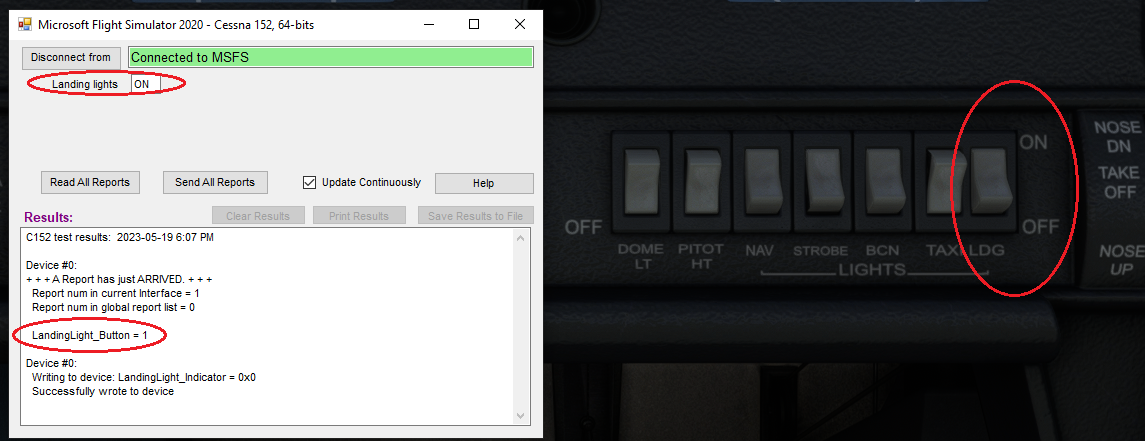Click Read All Reports button
The image size is (1145, 441).
coord(90,183)
